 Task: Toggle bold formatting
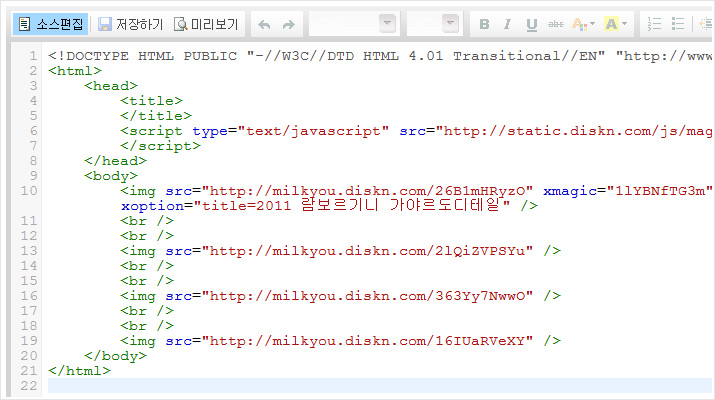pos(484,24)
